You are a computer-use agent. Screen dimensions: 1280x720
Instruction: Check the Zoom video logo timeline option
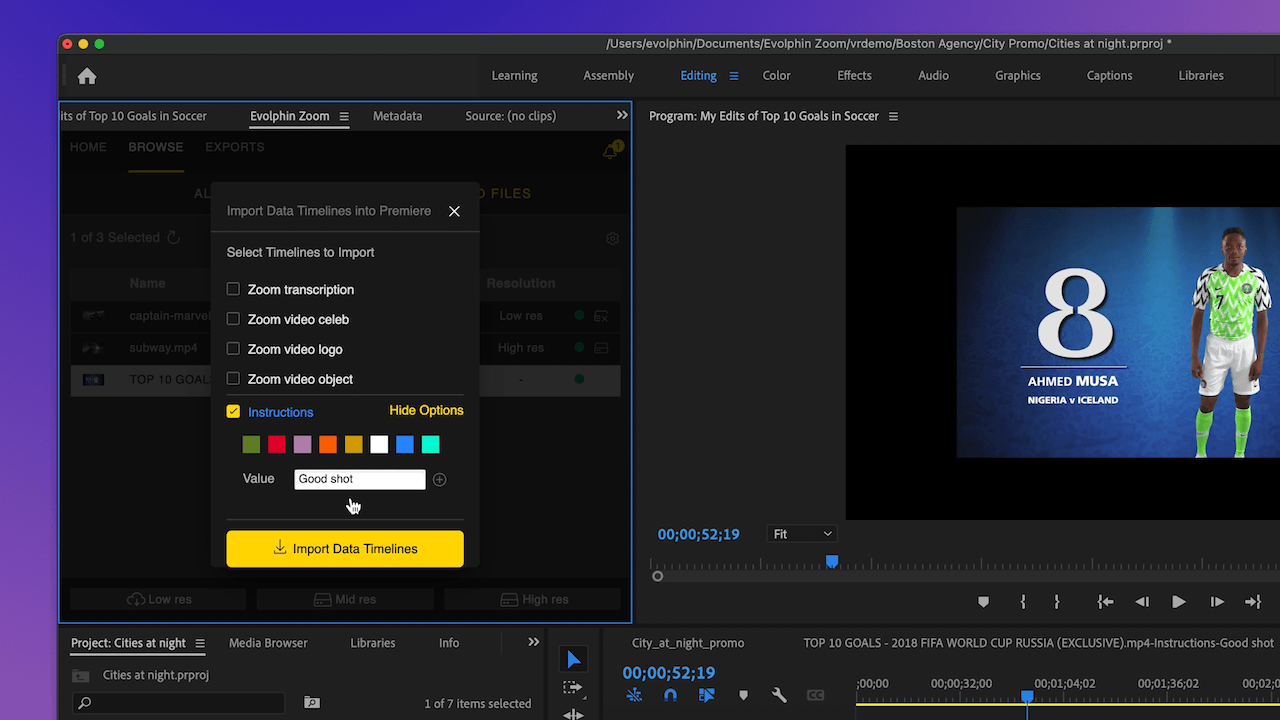click(232, 349)
